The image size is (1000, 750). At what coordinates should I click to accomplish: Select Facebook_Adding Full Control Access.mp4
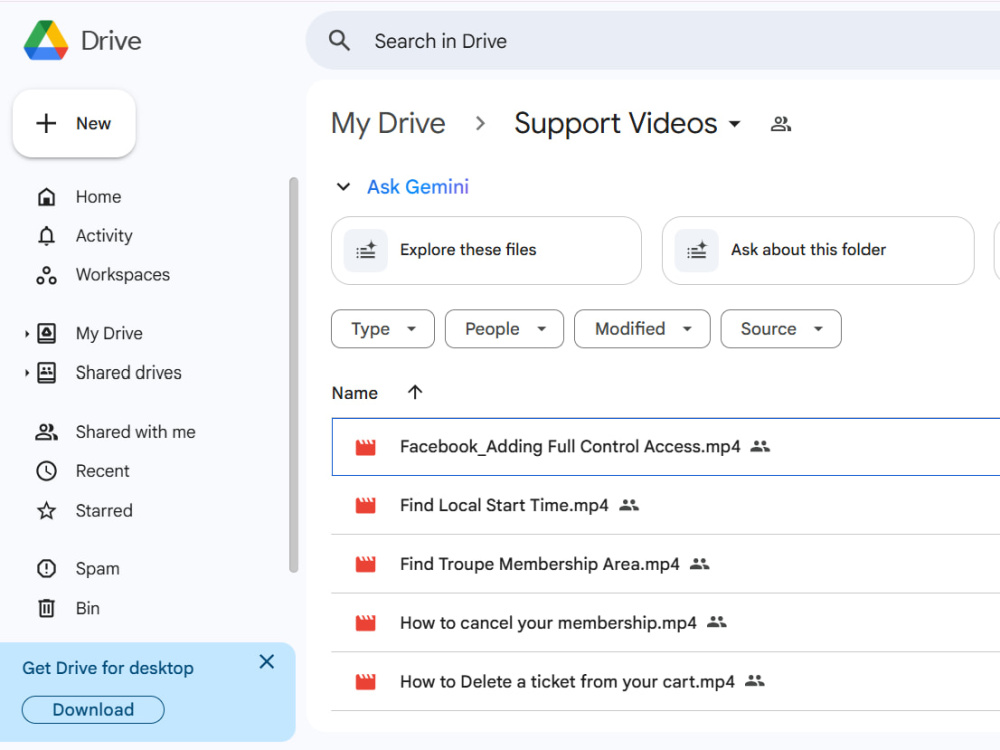(x=666, y=447)
